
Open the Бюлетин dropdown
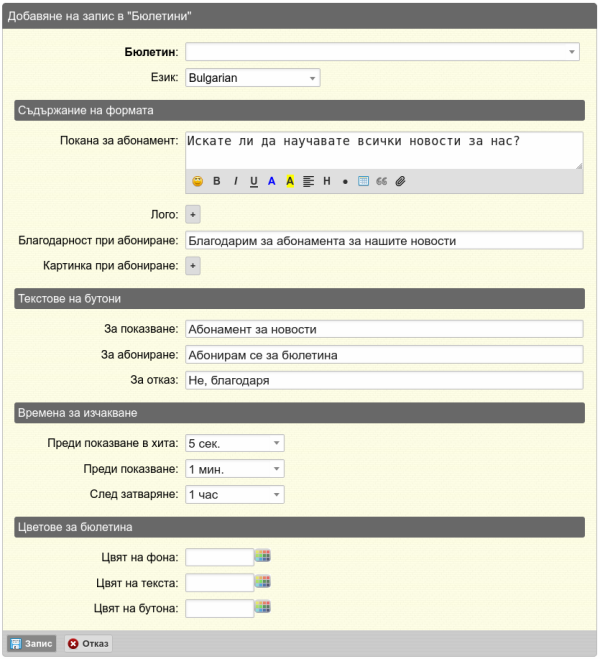(x=382, y=52)
